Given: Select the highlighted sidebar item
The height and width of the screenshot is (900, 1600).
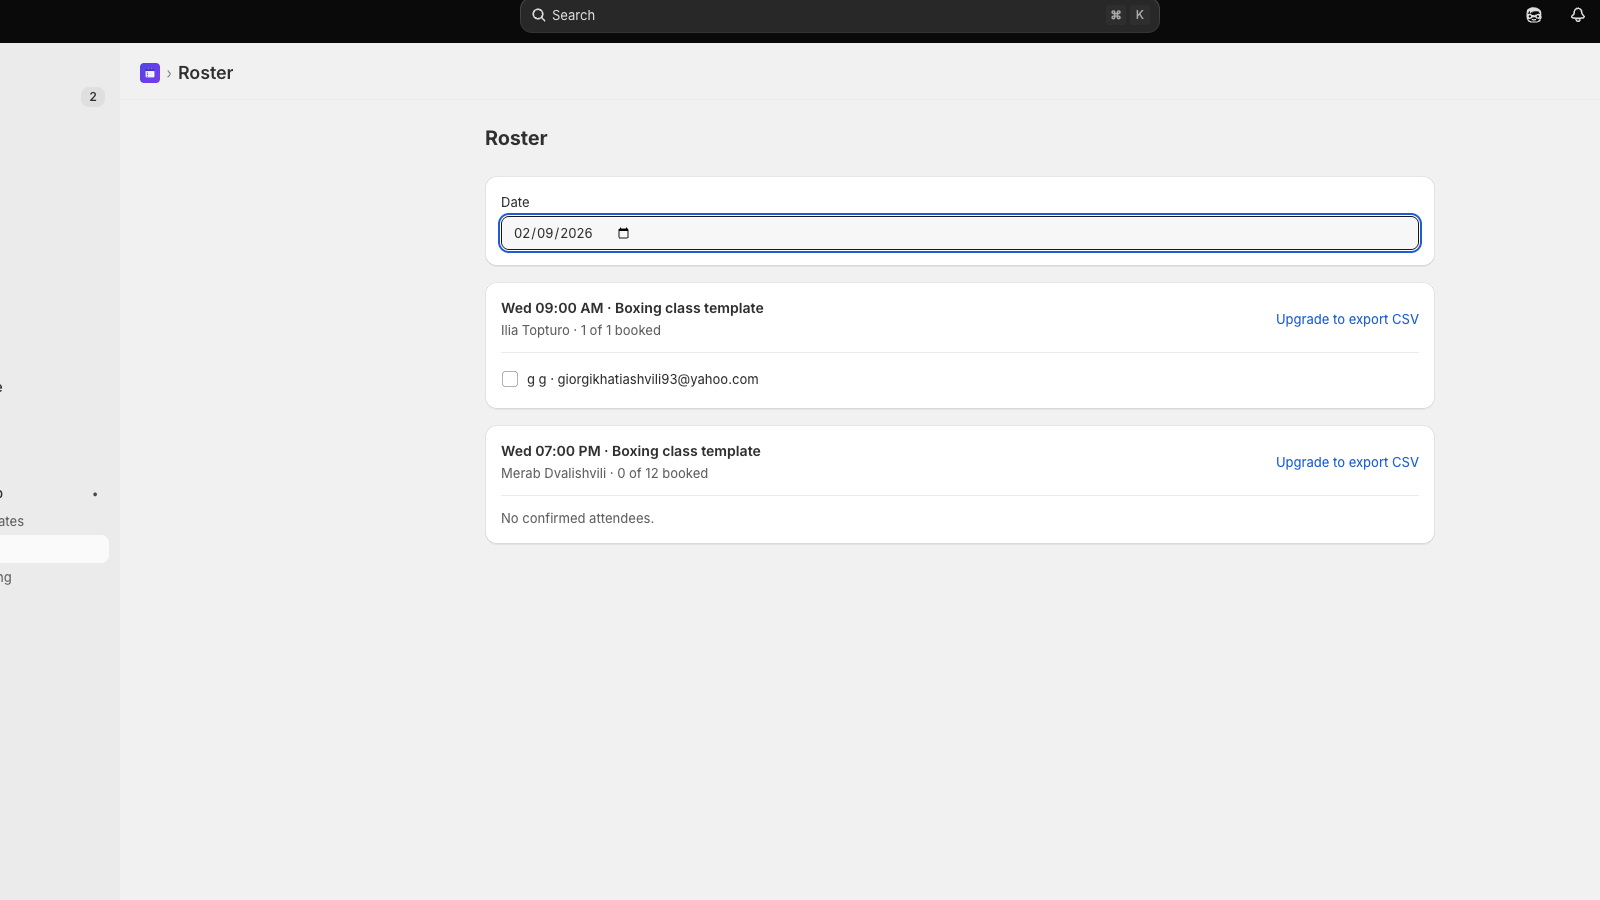Looking at the screenshot, I should click(x=54, y=549).
